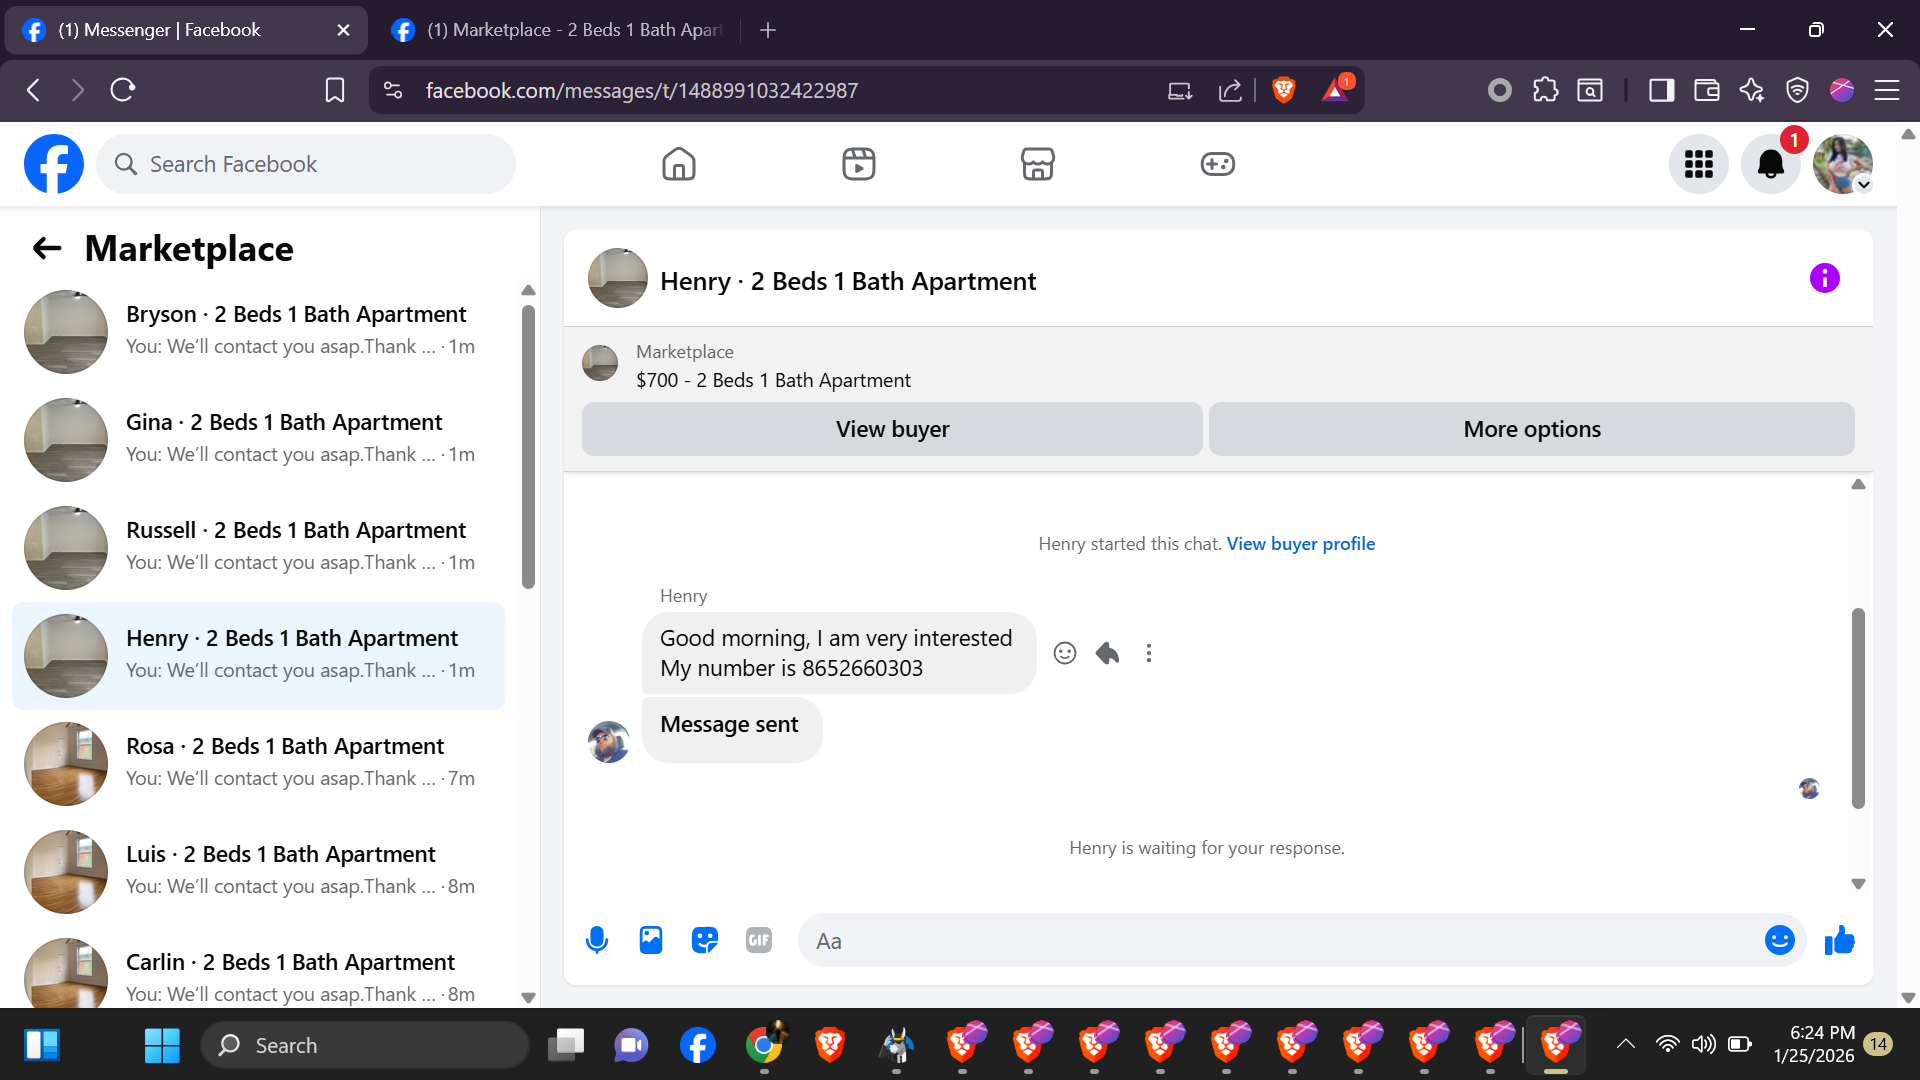
Task: Open the Marketplace storefront icon
Action: (x=1038, y=164)
